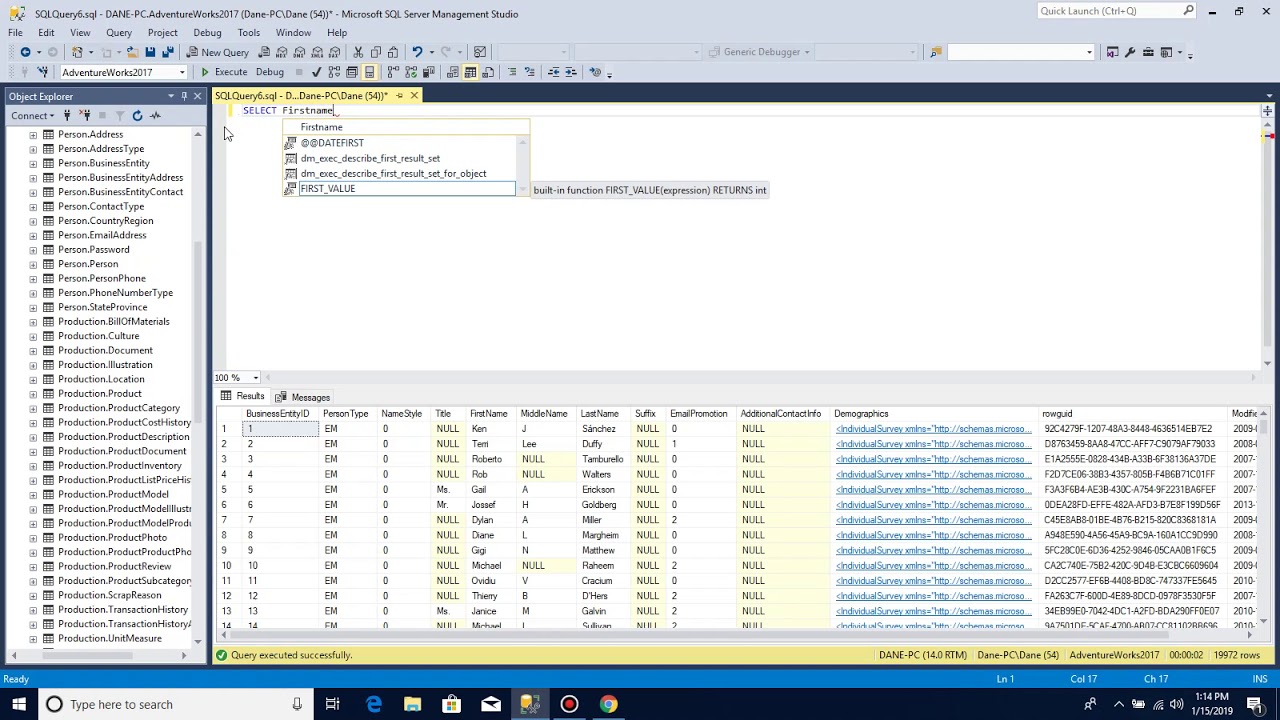Image resolution: width=1280 pixels, height=720 pixels.
Task: Open the Toolbox icon
Action: click(x=1148, y=52)
